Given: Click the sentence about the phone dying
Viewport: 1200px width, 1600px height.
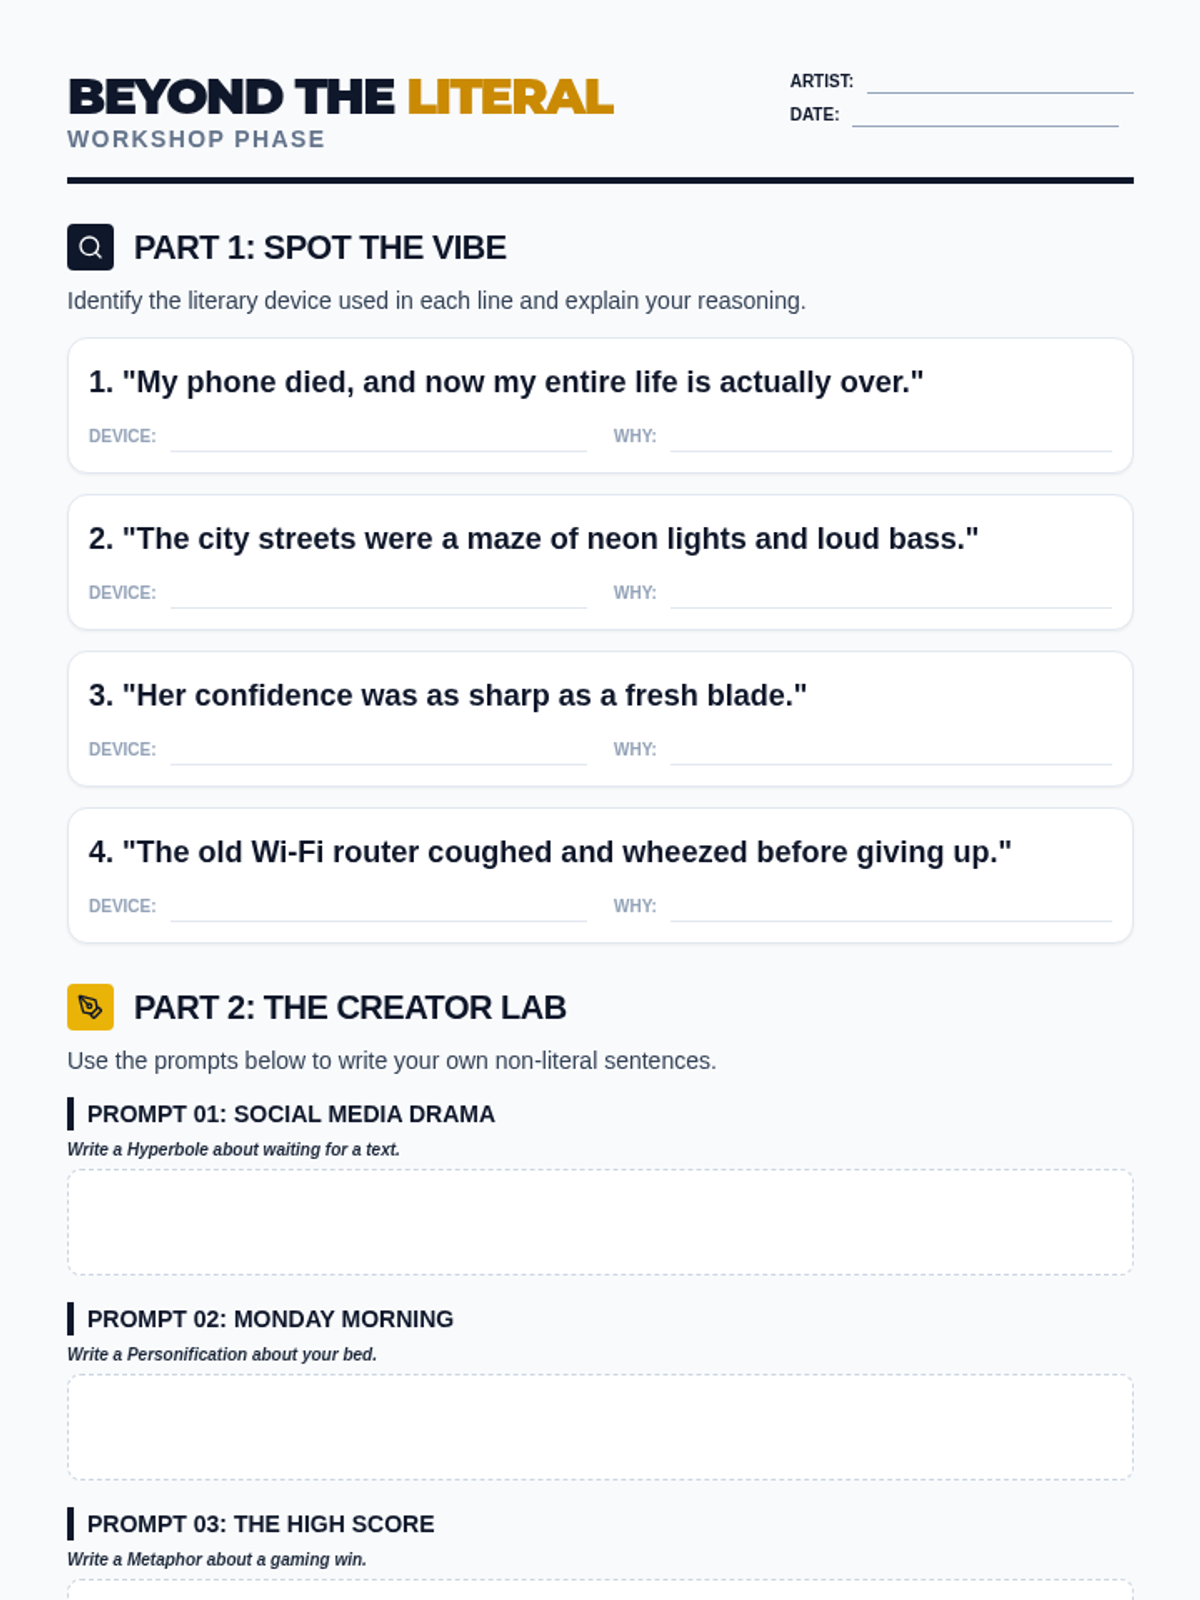Looking at the screenshot, I should 506,382.
